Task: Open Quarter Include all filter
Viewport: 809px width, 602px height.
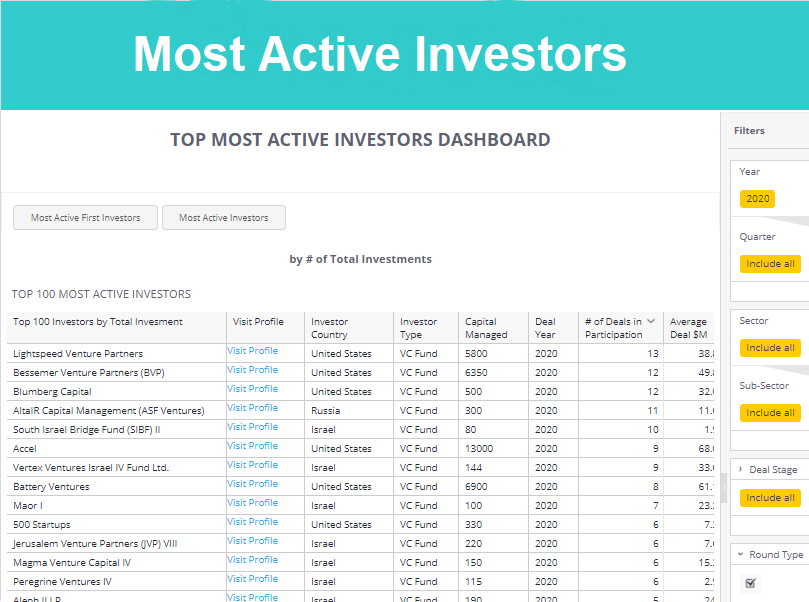Action: 769,264
